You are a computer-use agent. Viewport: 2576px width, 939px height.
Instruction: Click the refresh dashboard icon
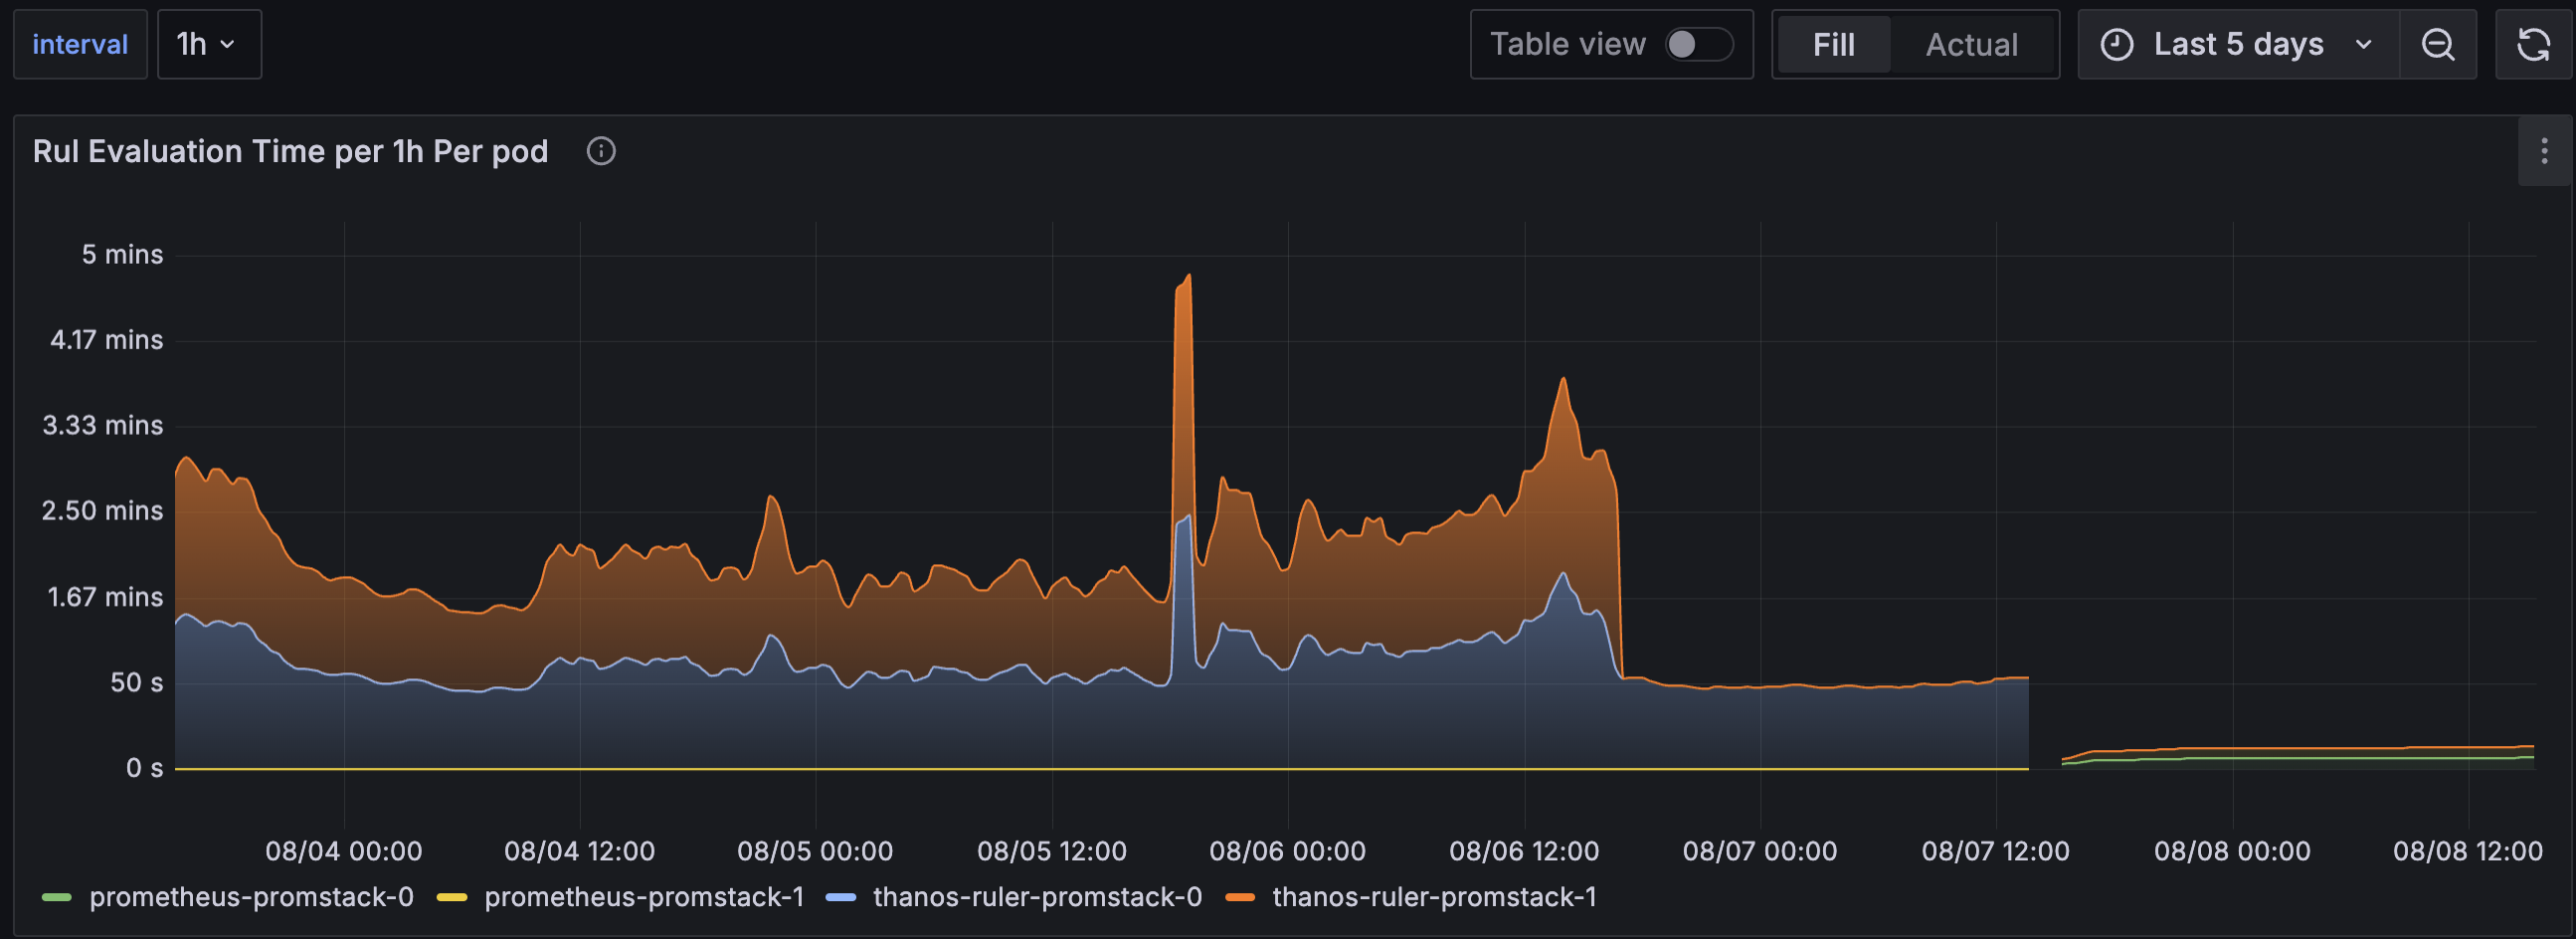point(2533,44)
